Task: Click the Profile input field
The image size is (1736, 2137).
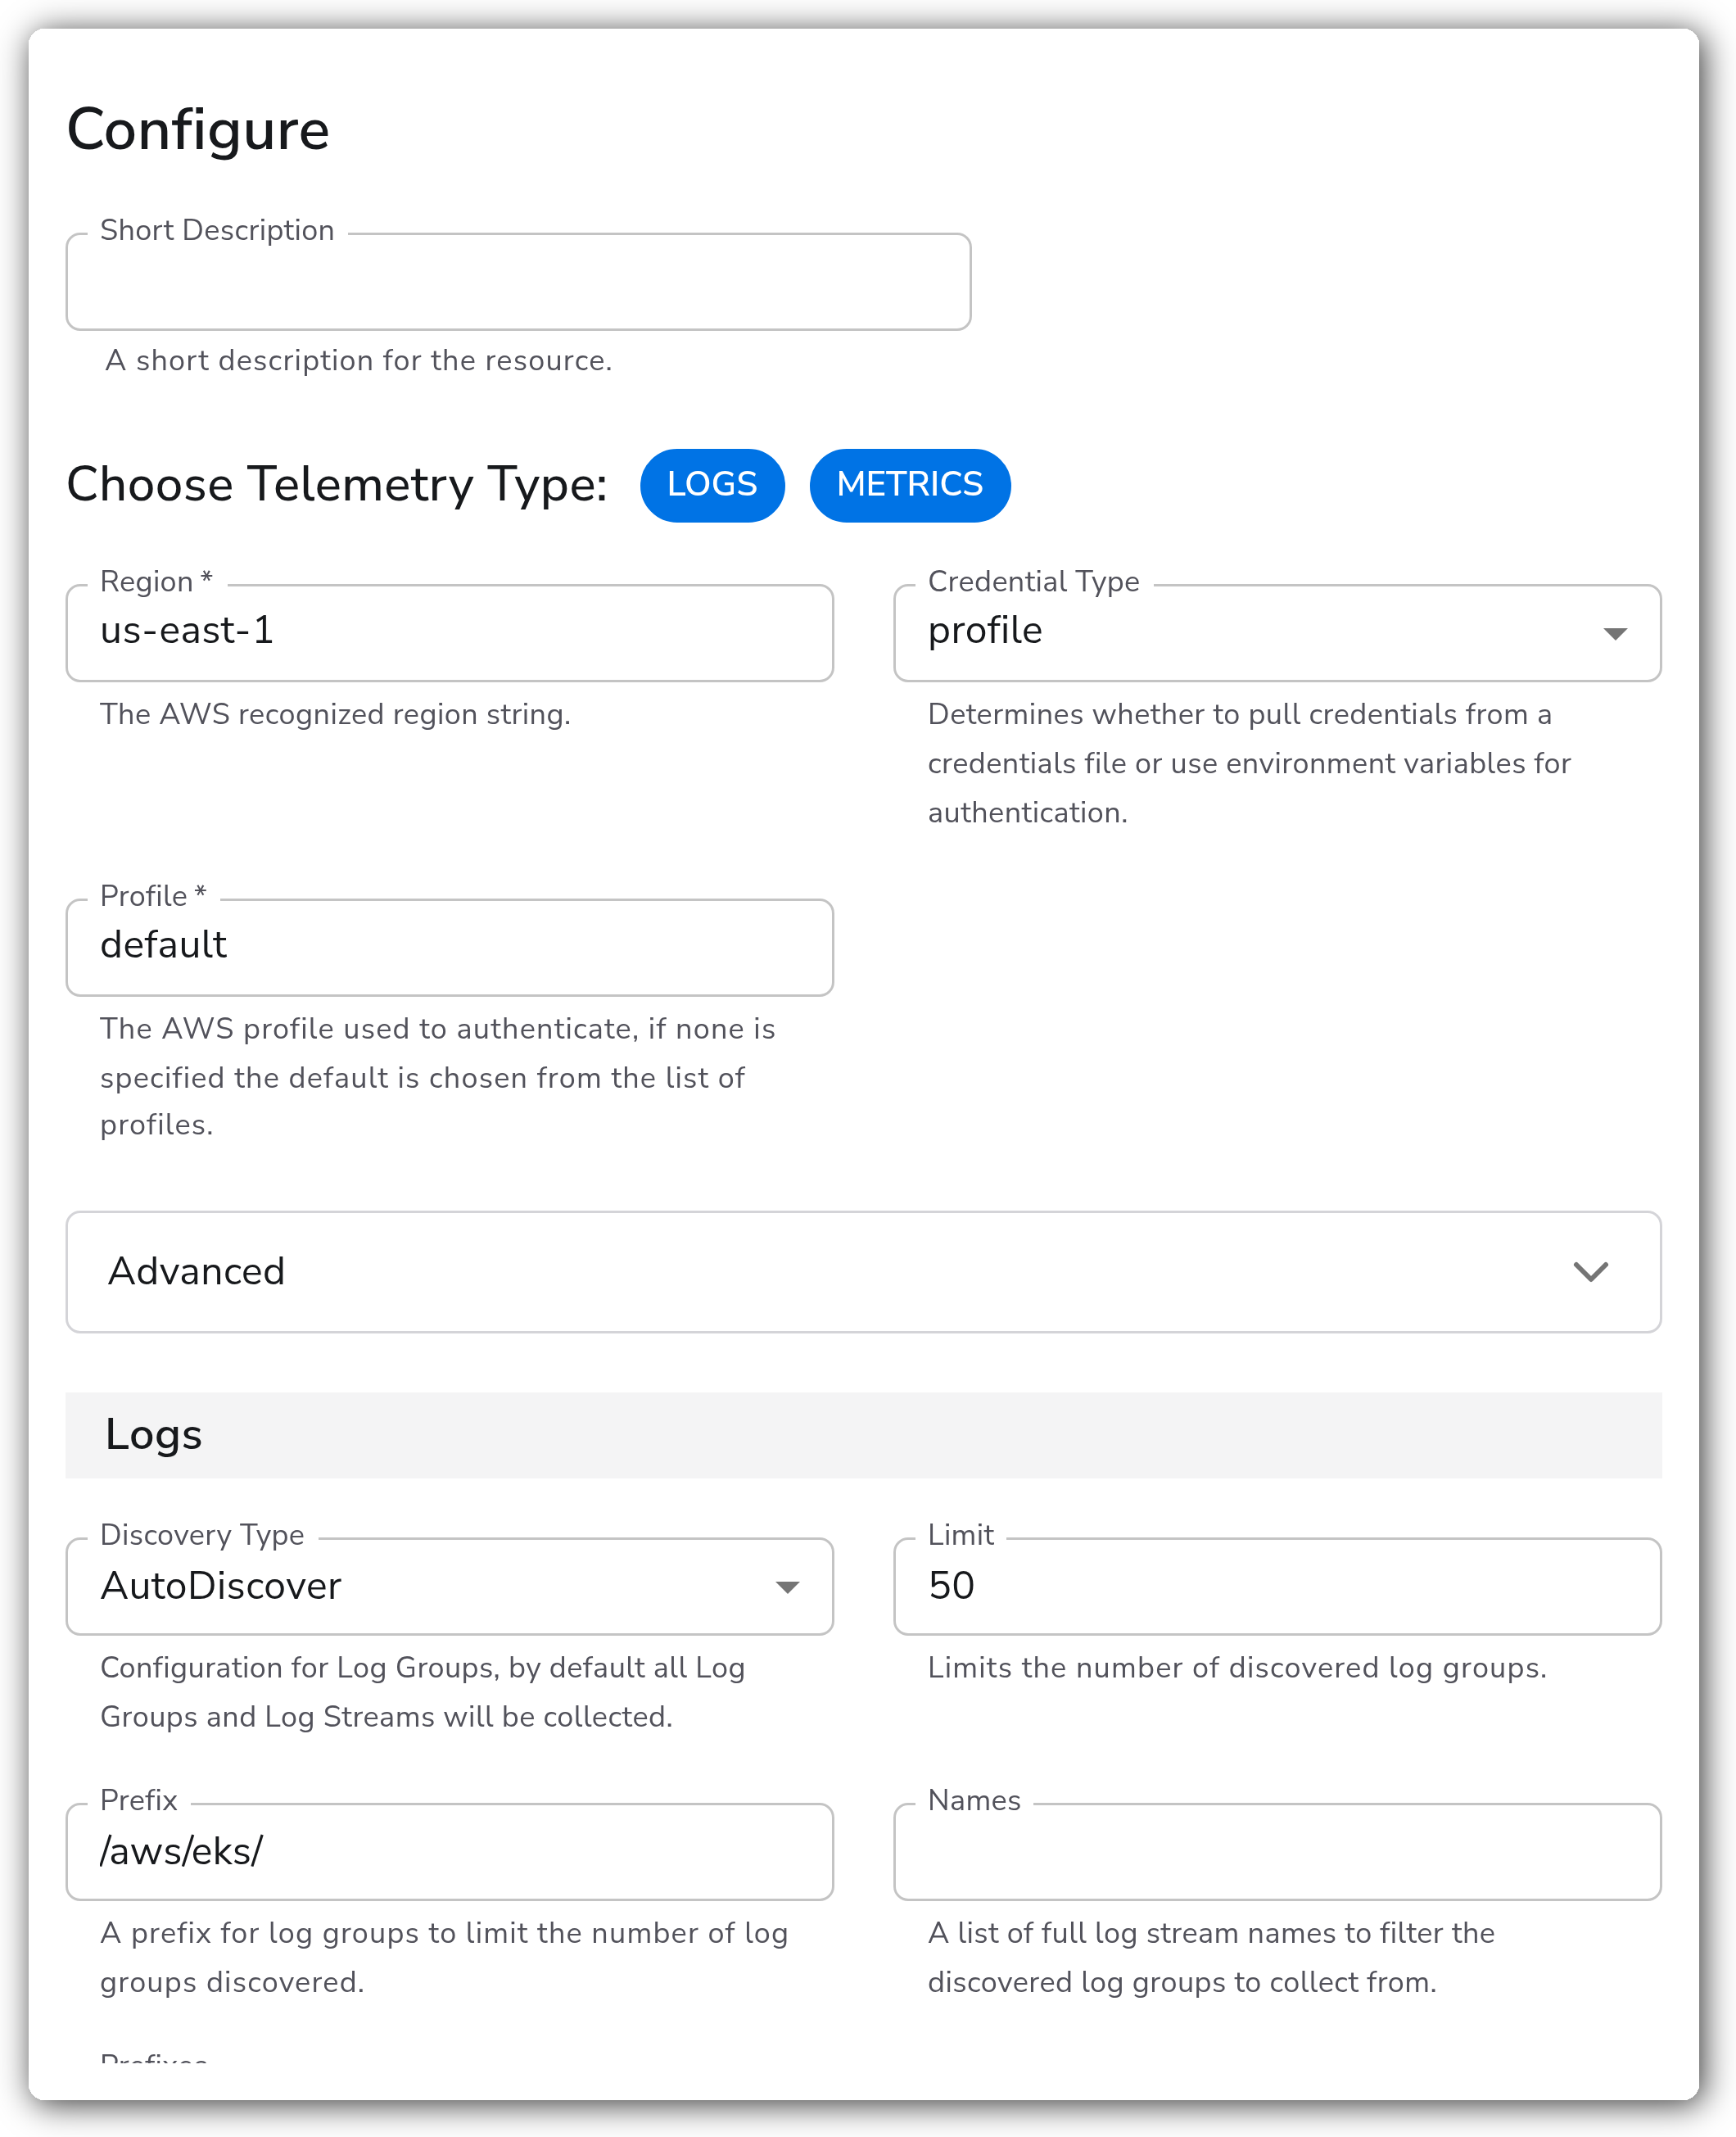Action: tap(450, 947)
